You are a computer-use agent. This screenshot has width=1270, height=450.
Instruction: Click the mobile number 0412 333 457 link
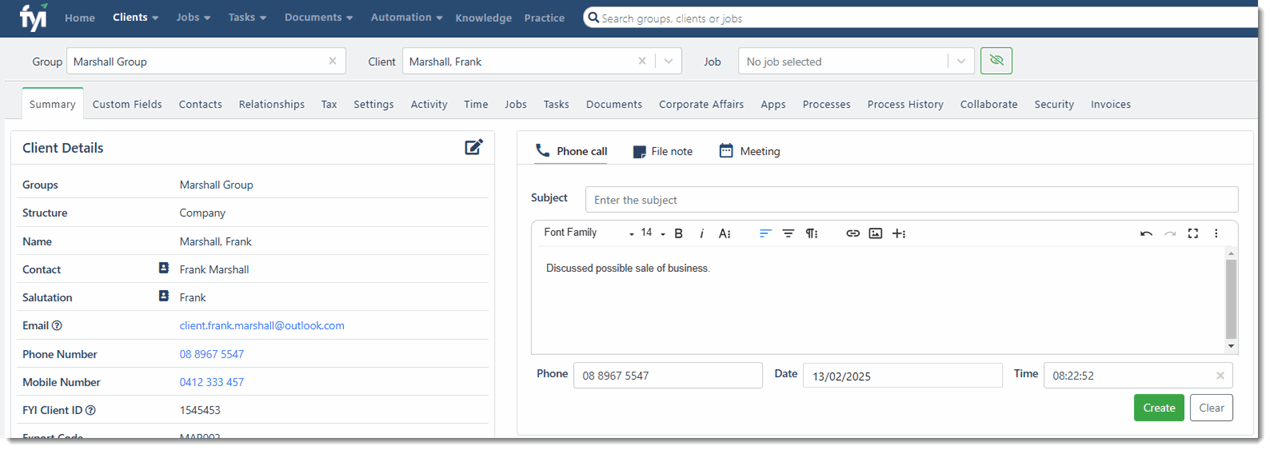click(x=212, y=382)
